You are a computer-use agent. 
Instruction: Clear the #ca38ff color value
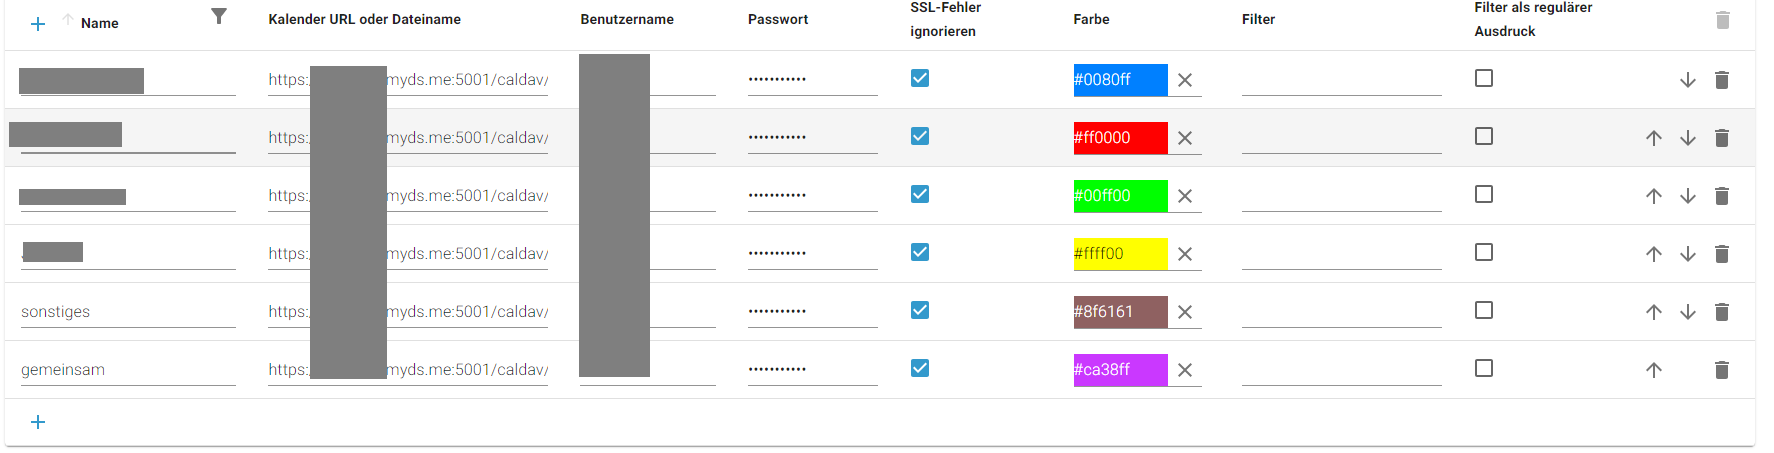point(1185,370)
